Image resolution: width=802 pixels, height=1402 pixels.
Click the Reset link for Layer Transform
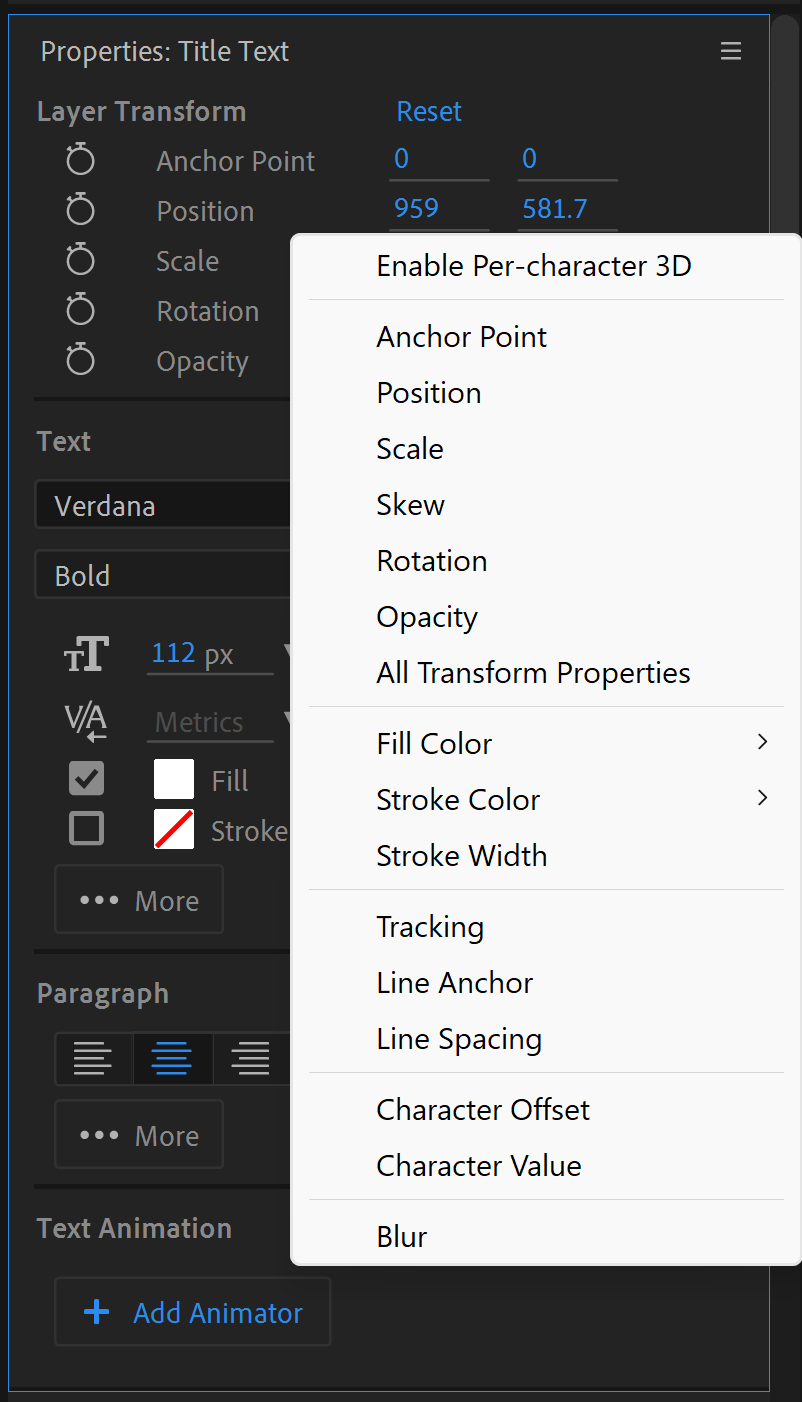tap(428, 111)
